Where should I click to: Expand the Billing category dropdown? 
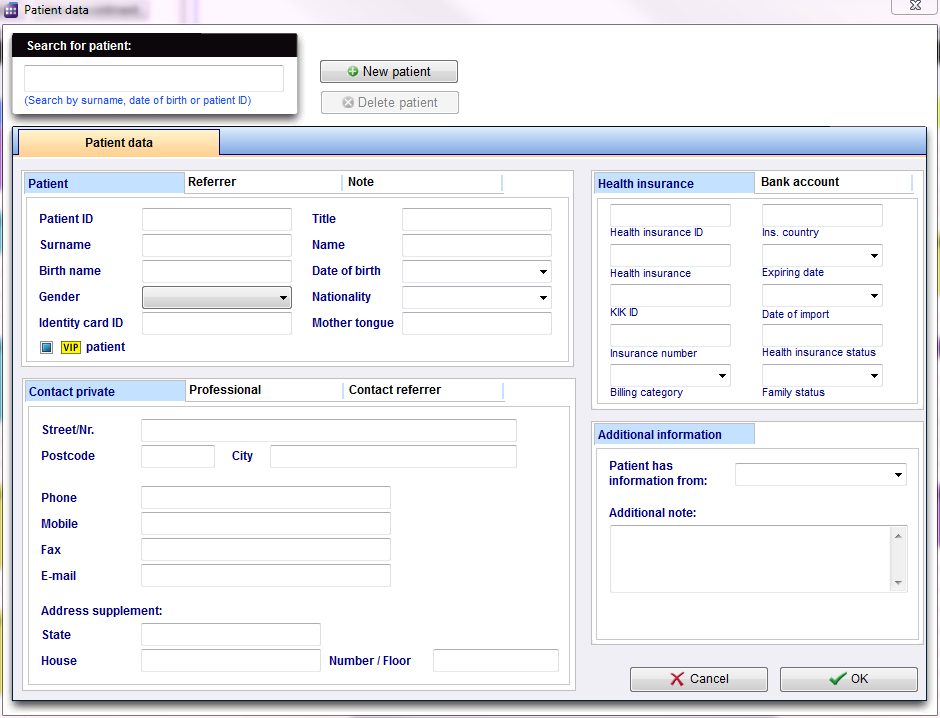(670, 376)
